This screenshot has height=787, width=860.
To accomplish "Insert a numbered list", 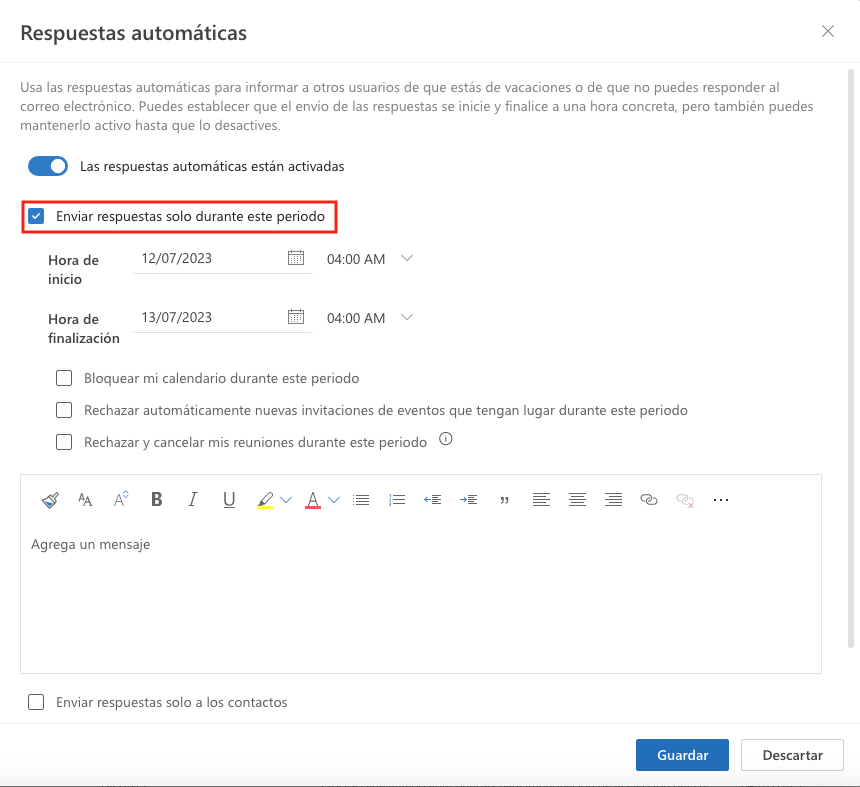I will [x=397, y=499].
